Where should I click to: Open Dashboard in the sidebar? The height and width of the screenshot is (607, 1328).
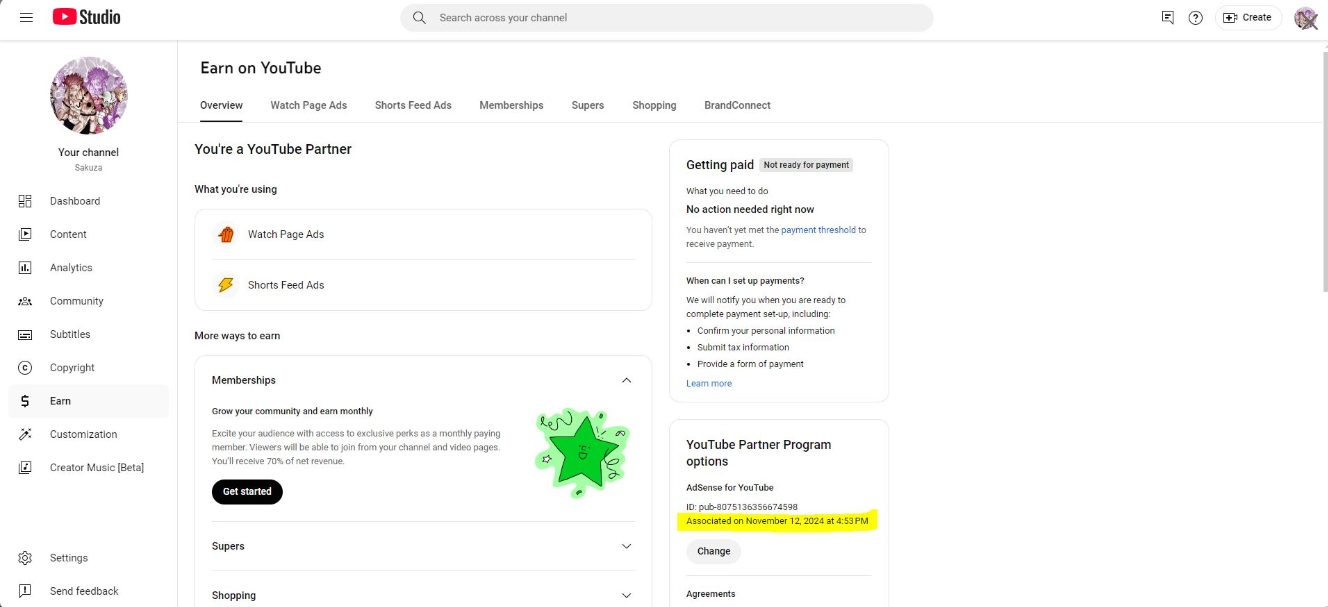click(x=89, y=201)
